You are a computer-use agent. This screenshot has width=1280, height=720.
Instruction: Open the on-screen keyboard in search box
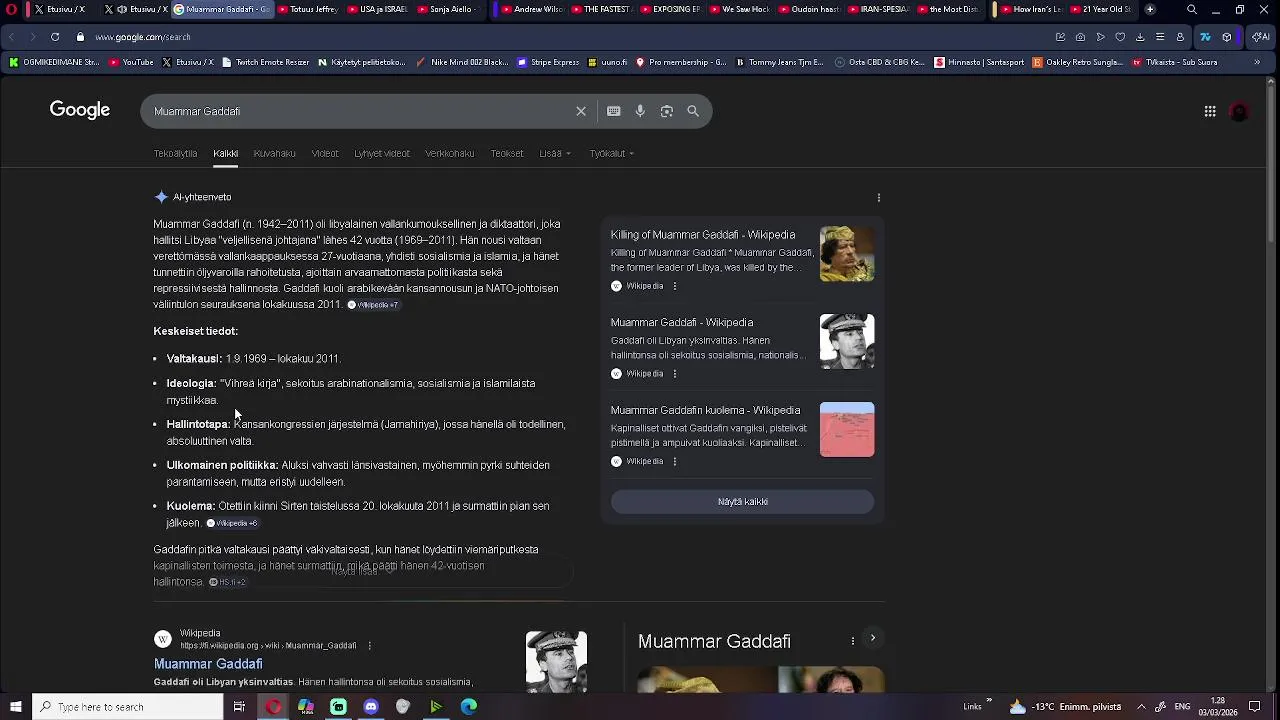[x=614, y=111]
